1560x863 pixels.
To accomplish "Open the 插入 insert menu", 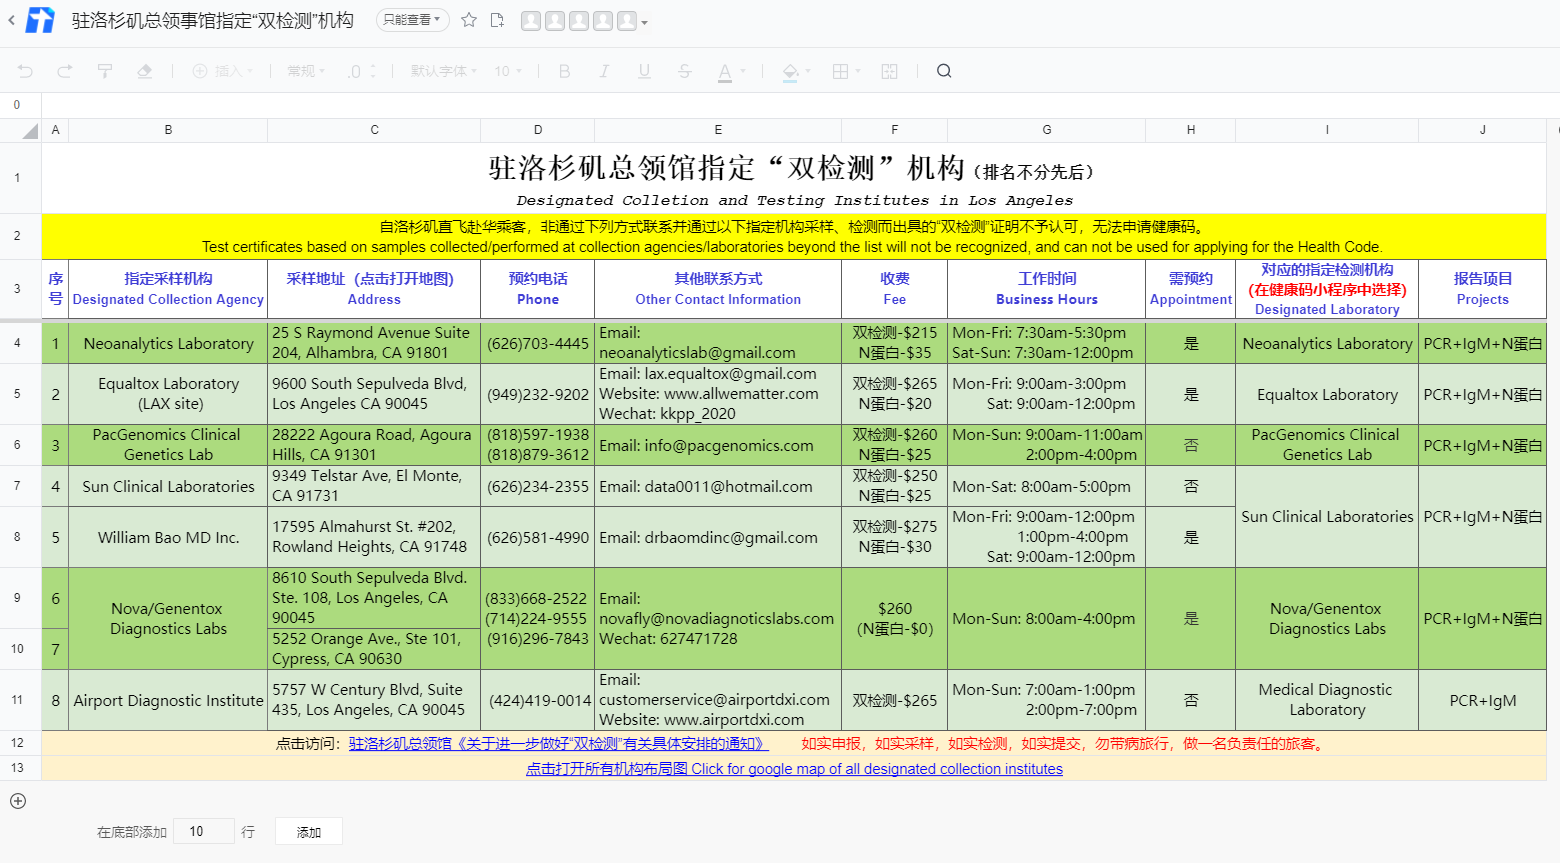I will click(222, 71).
